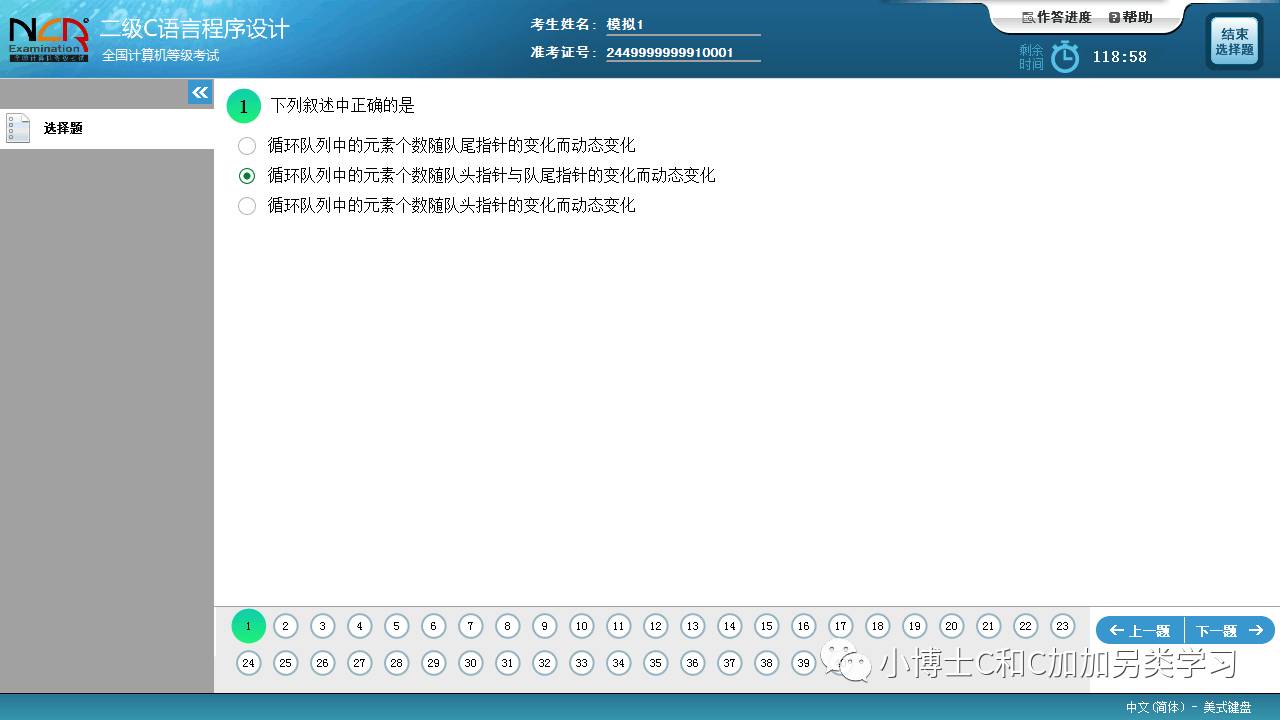Click the 准考证号 number 2449999999910001

(x=670, y=52)
